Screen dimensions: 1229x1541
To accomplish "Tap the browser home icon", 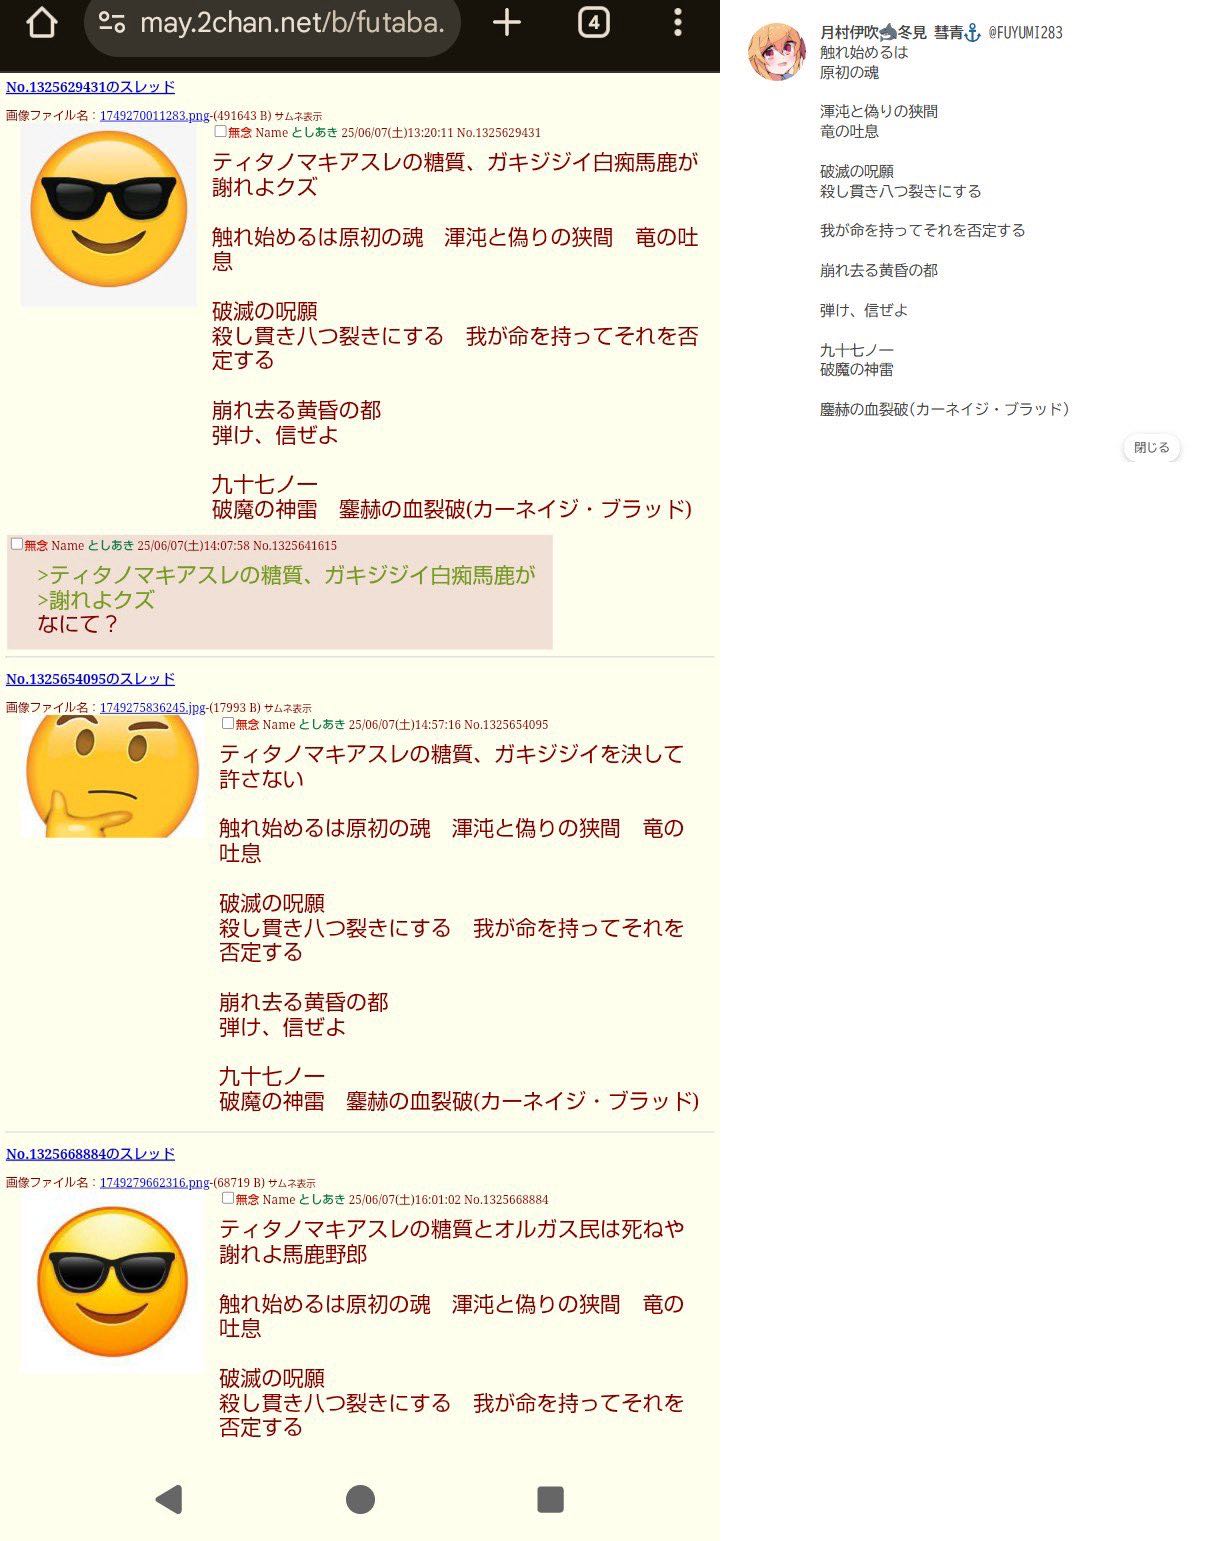I will 41,22.
